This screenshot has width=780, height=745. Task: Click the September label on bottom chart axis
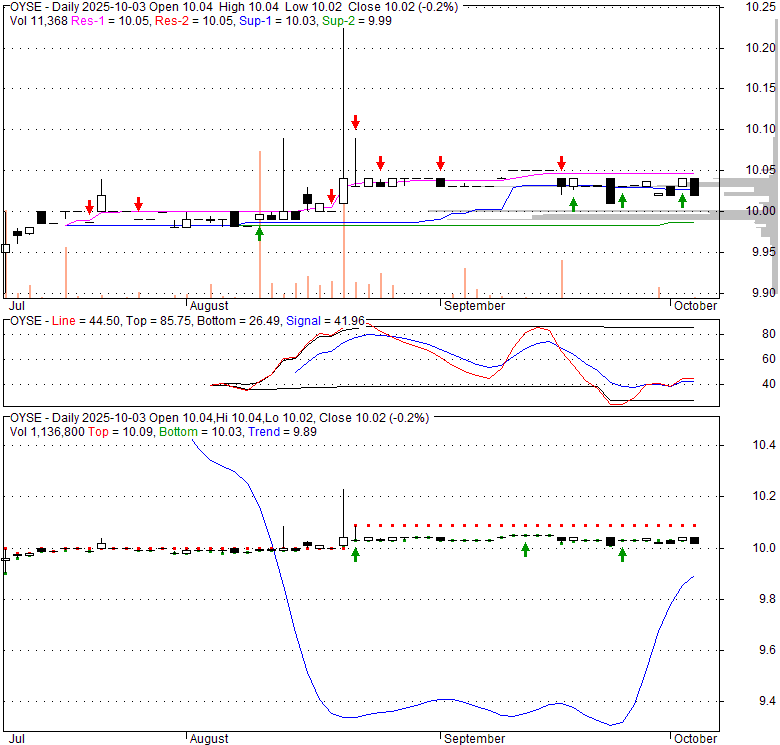click(x=473, y=739)
